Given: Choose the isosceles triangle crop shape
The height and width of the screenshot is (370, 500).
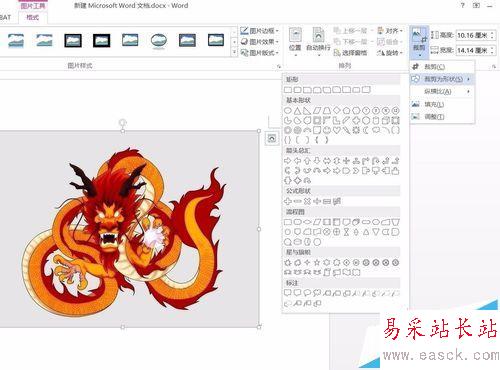Looking at the screenshot, I should tap(297, 110).
